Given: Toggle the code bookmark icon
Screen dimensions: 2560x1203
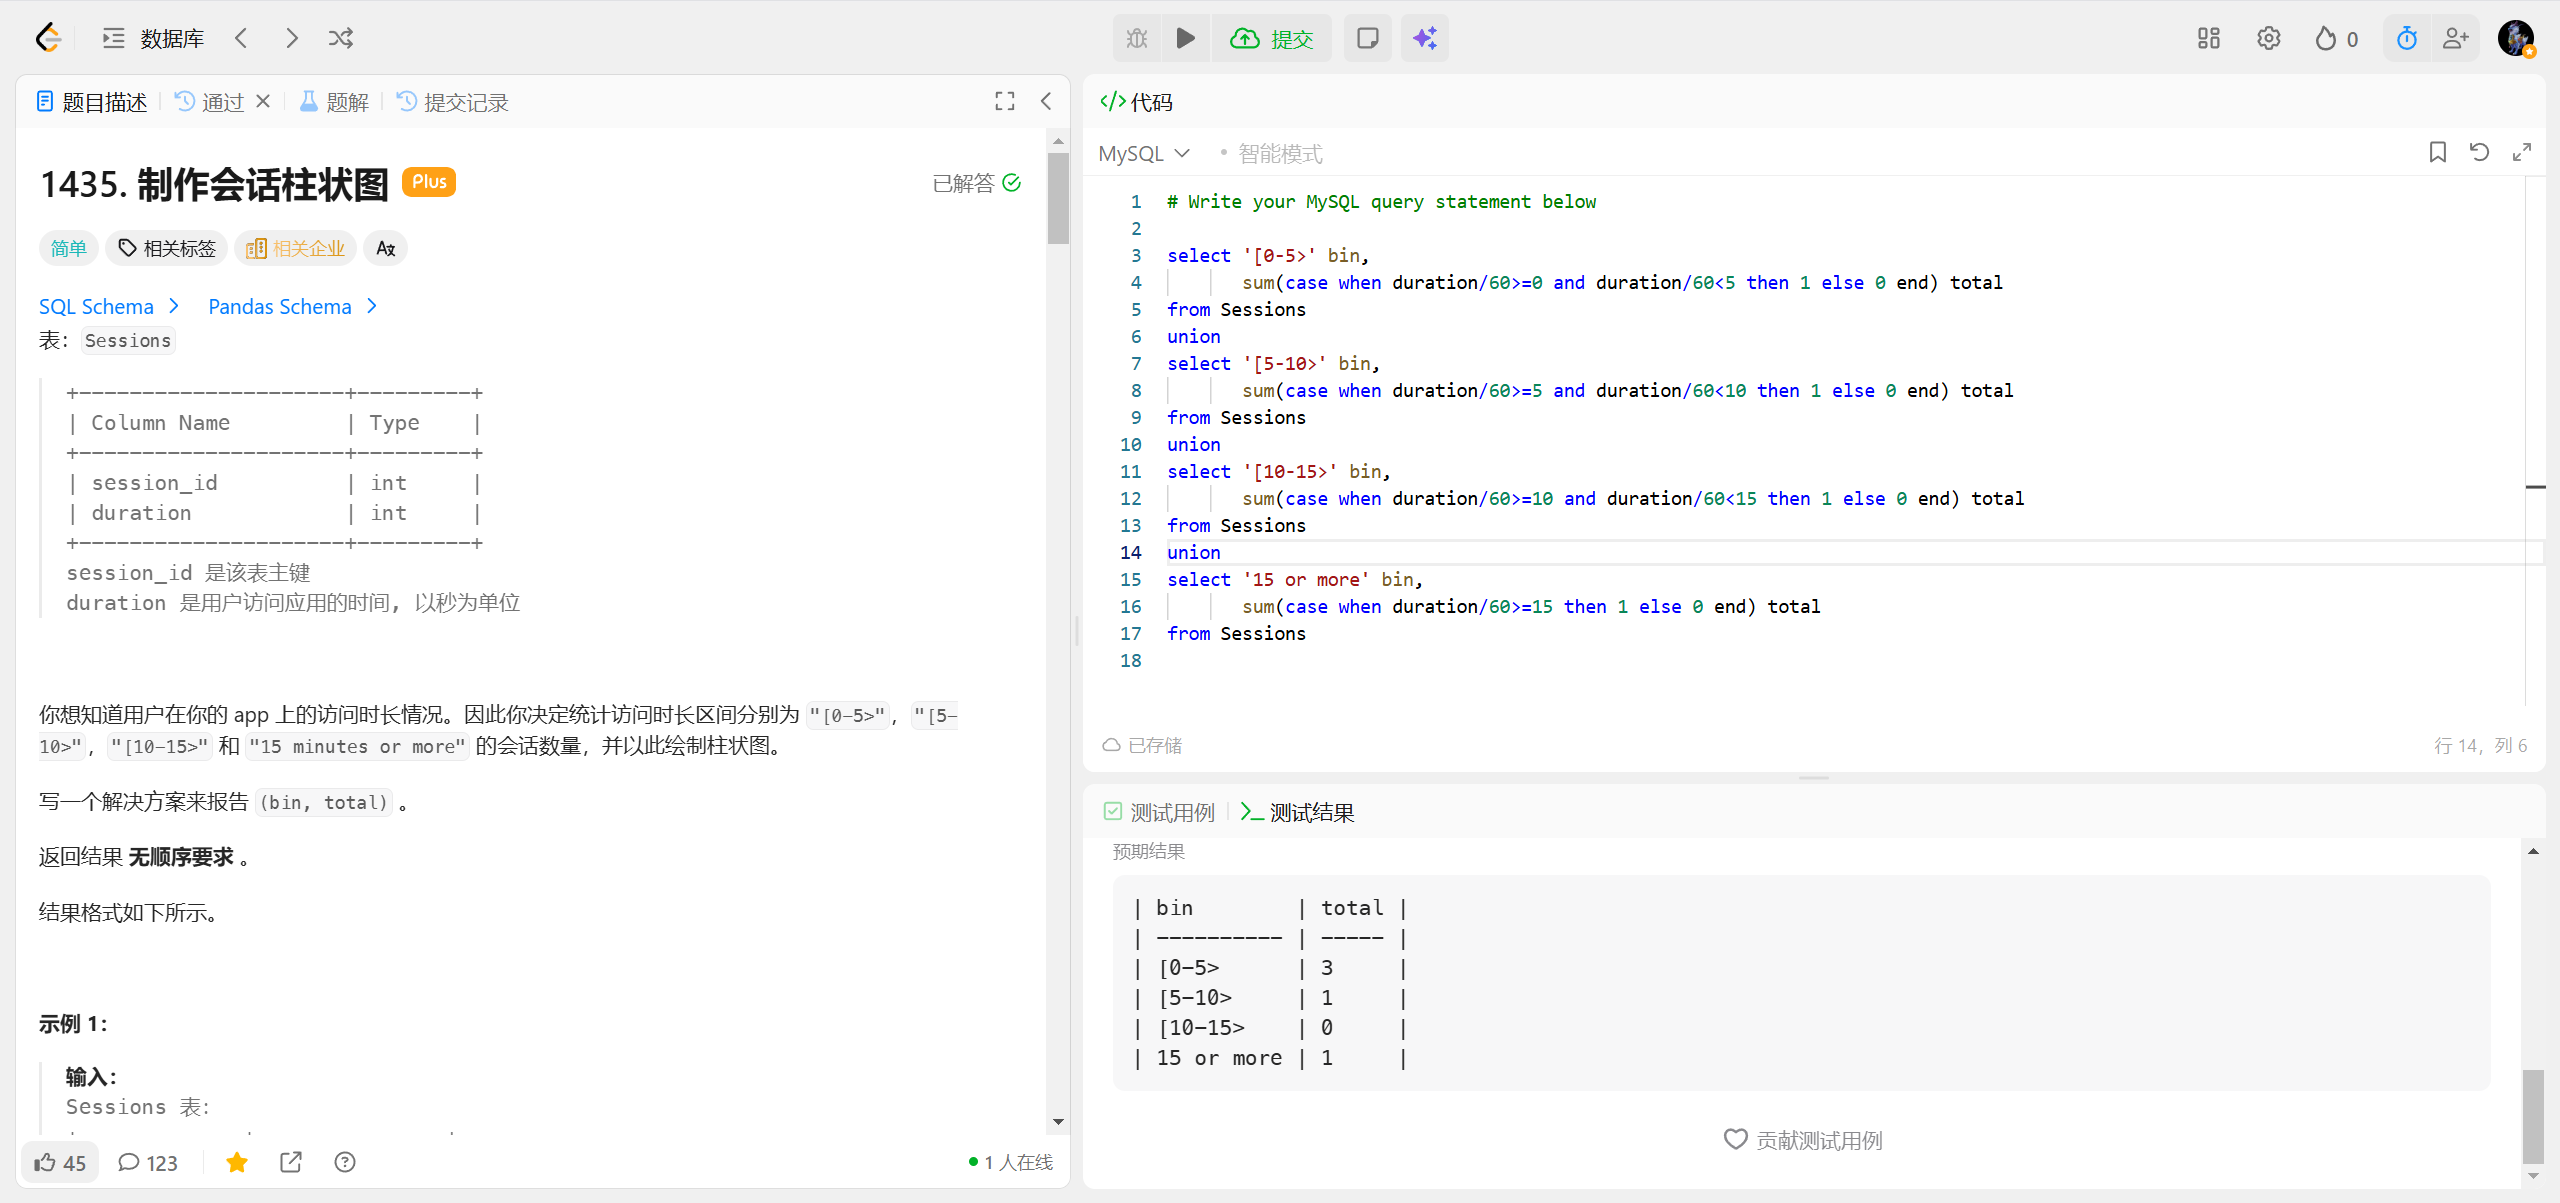Looking at the screenshot, I should [2437, 152].
